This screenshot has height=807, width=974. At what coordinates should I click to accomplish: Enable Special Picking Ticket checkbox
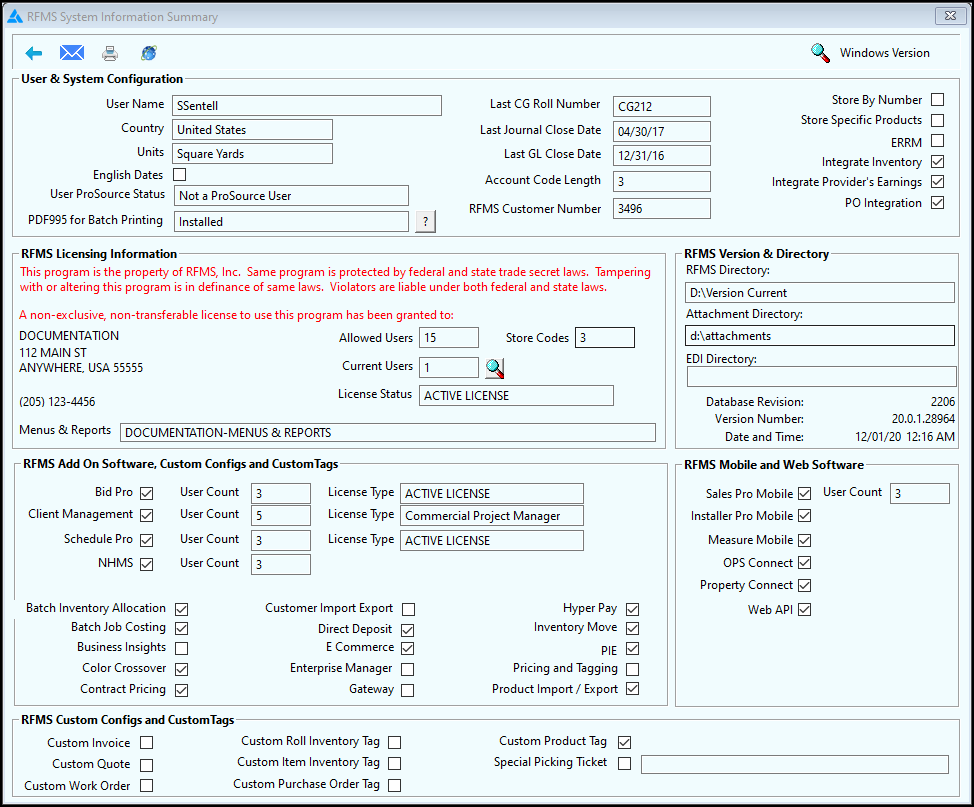(624, 763)
